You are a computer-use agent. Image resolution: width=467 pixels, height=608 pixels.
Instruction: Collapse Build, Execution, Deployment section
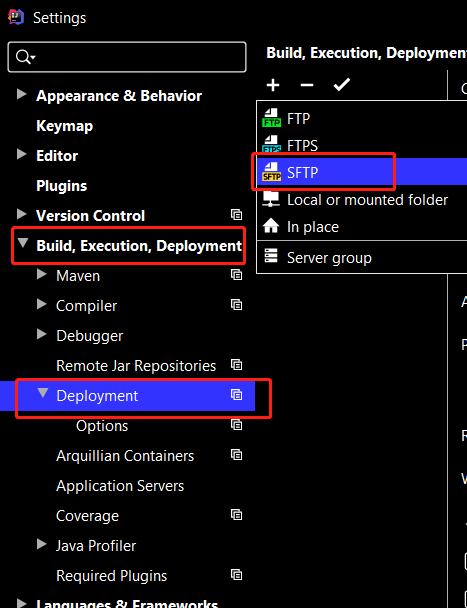pyautogui.click(x=23, y=244)
